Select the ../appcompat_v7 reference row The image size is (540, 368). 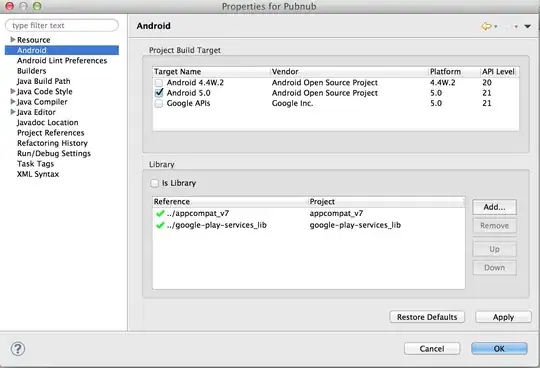(309, 213)
